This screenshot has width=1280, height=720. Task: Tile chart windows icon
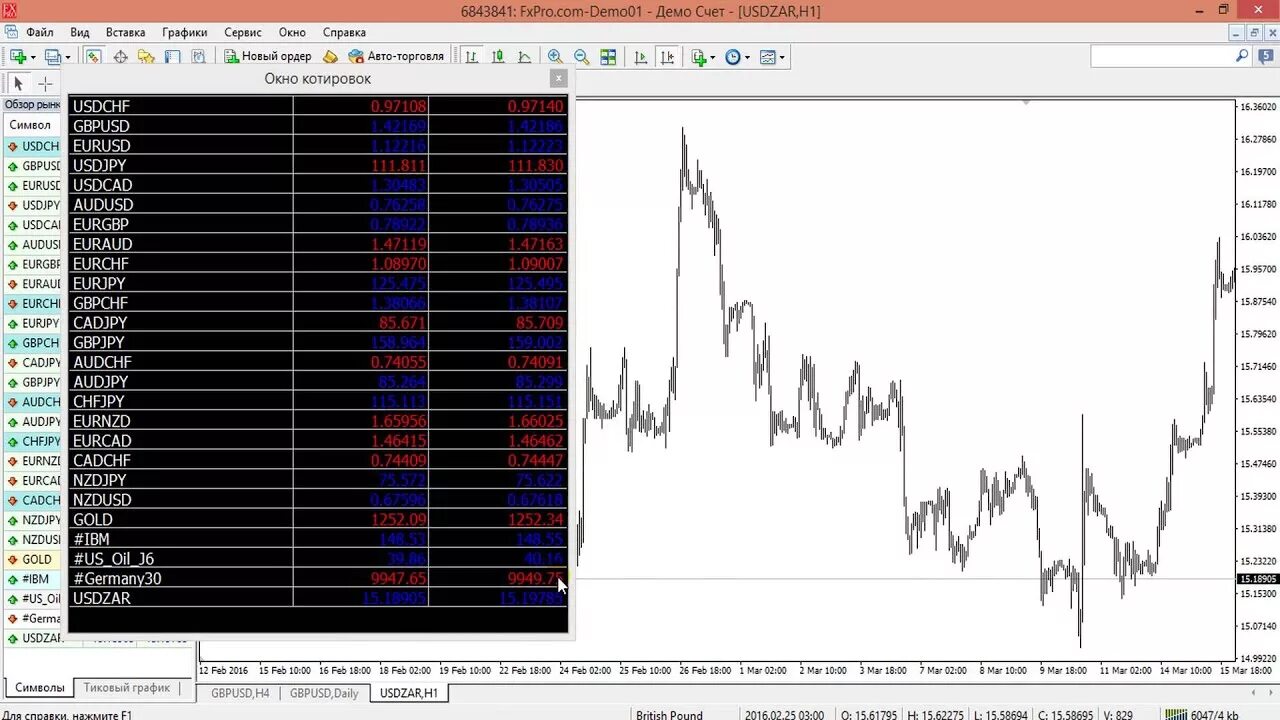[608, 57]
